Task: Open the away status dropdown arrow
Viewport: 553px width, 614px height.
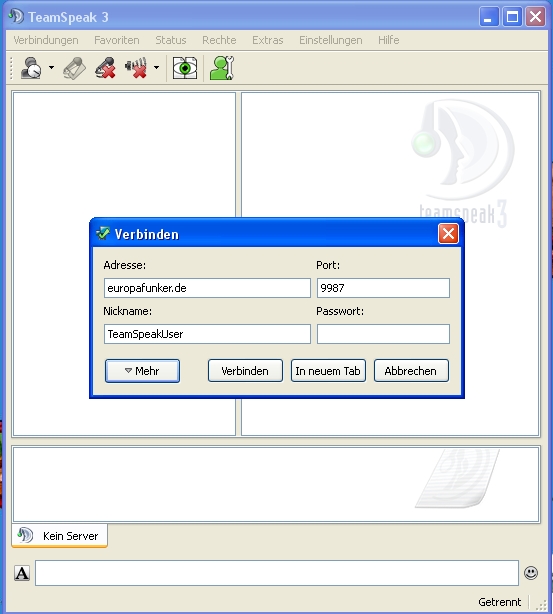Action: (51, 68)
